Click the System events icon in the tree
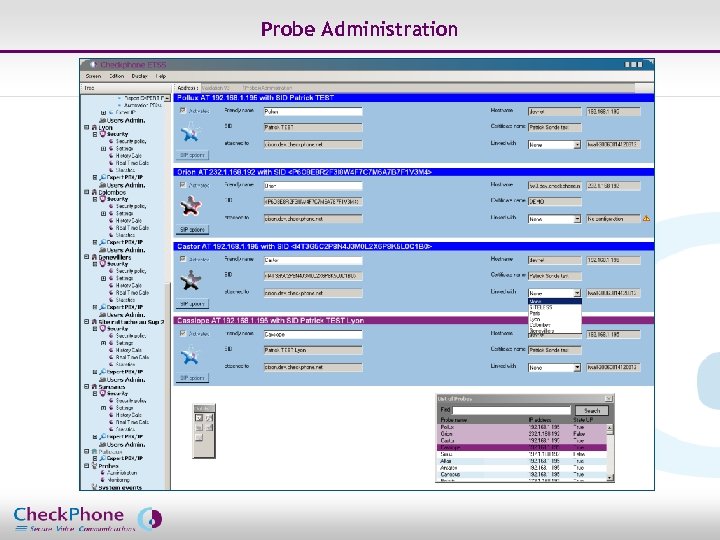Screen dimensions: 720x540 (94, 487)
